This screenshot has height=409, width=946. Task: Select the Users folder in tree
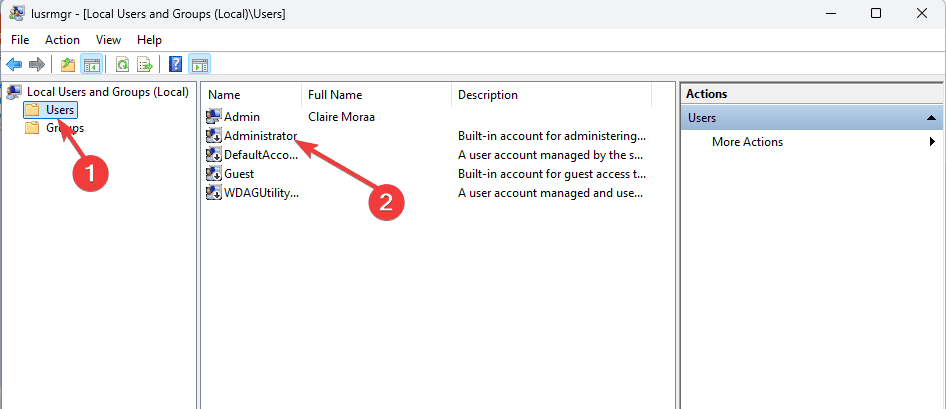(x=60, y=110)
